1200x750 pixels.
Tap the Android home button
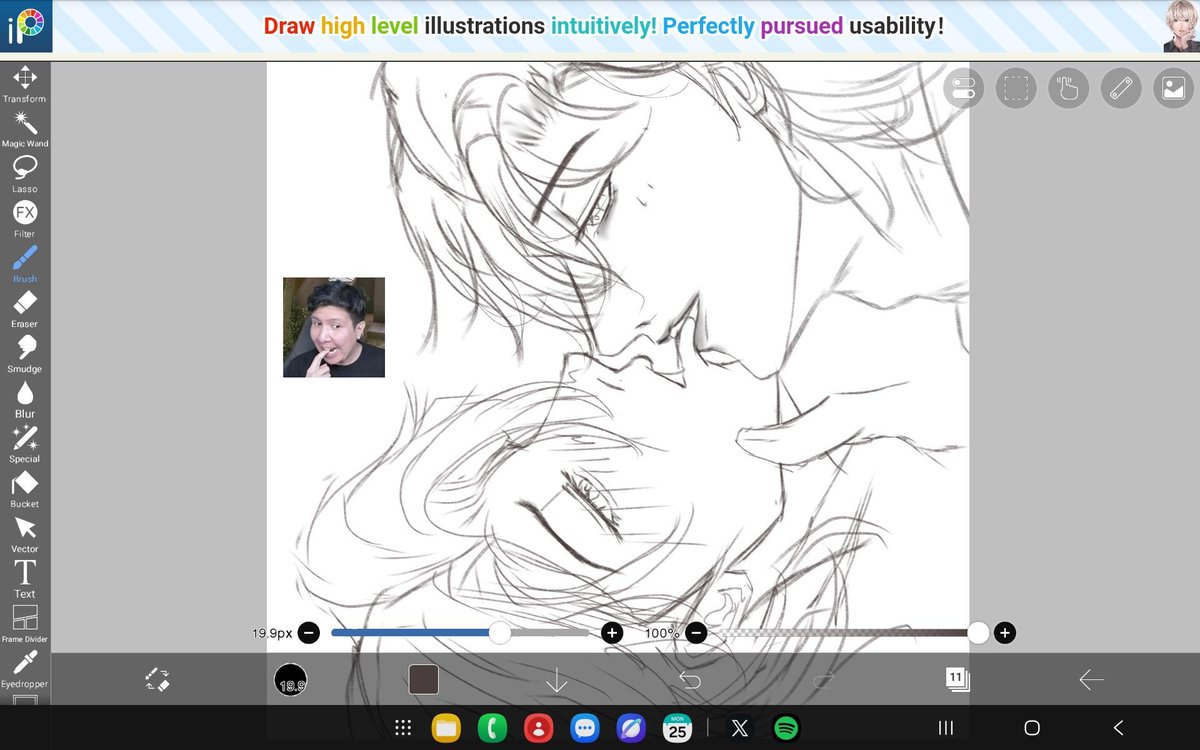pos(1032,728)
